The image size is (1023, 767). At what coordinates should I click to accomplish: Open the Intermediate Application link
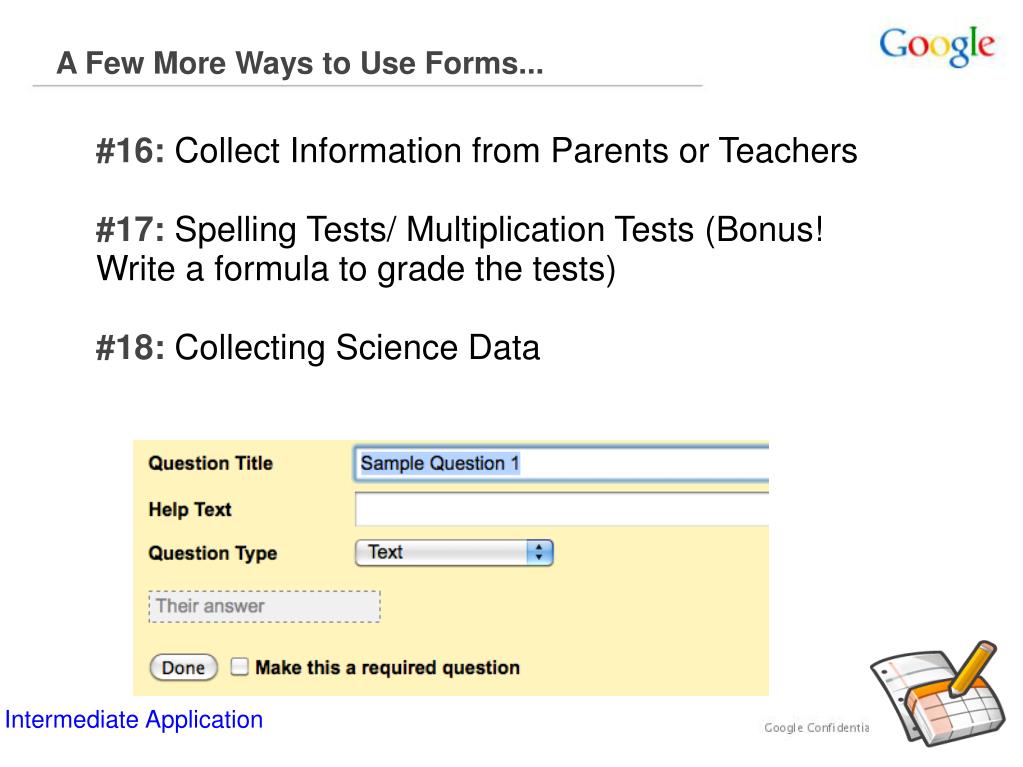pos(134,720)
